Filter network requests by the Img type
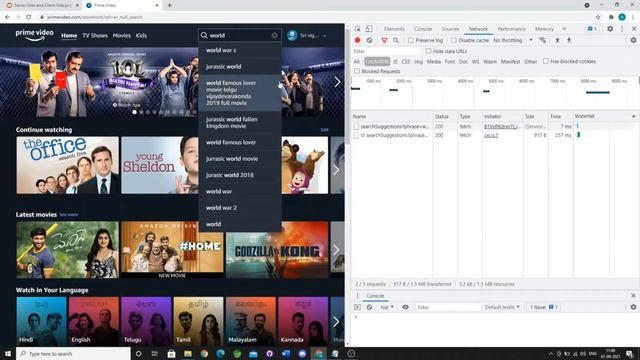The height and width of the screenshot is (360, 640). point(418,62)
